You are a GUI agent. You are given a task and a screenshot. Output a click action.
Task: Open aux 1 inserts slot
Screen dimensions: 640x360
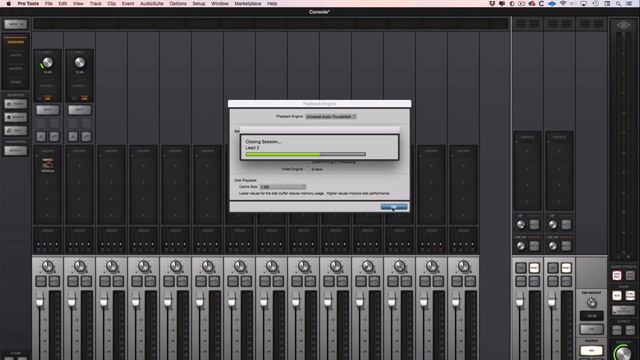pos(527,171)
